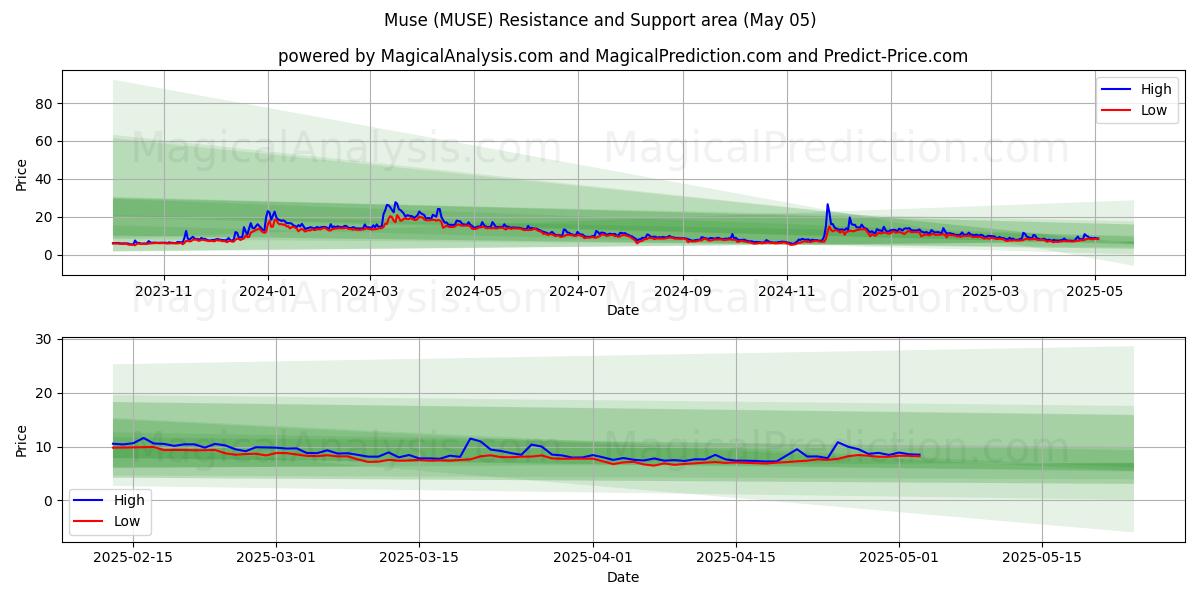1200x600 pixels.
Task: Click the '2025-05' top chart x-axis label
Action: tap(1094, 291)
